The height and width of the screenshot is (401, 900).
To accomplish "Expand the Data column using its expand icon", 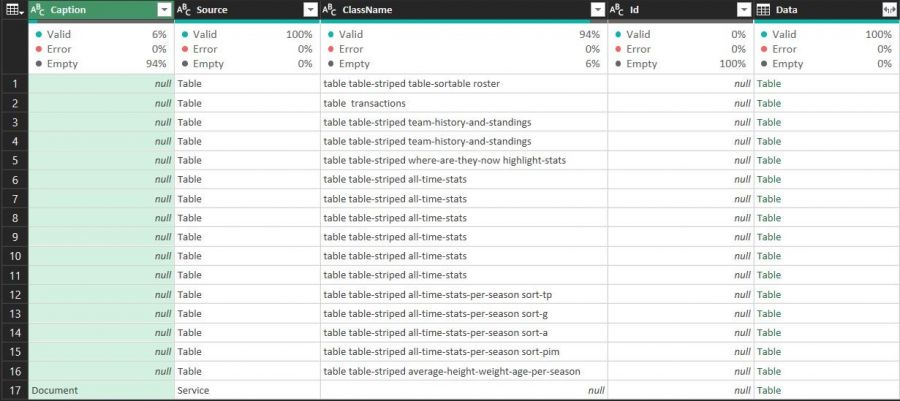I will 889,10.
